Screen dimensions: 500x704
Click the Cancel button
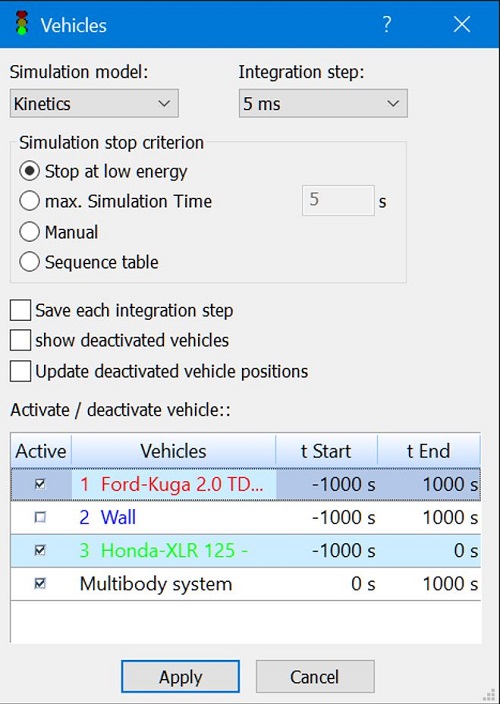point(315,677)
